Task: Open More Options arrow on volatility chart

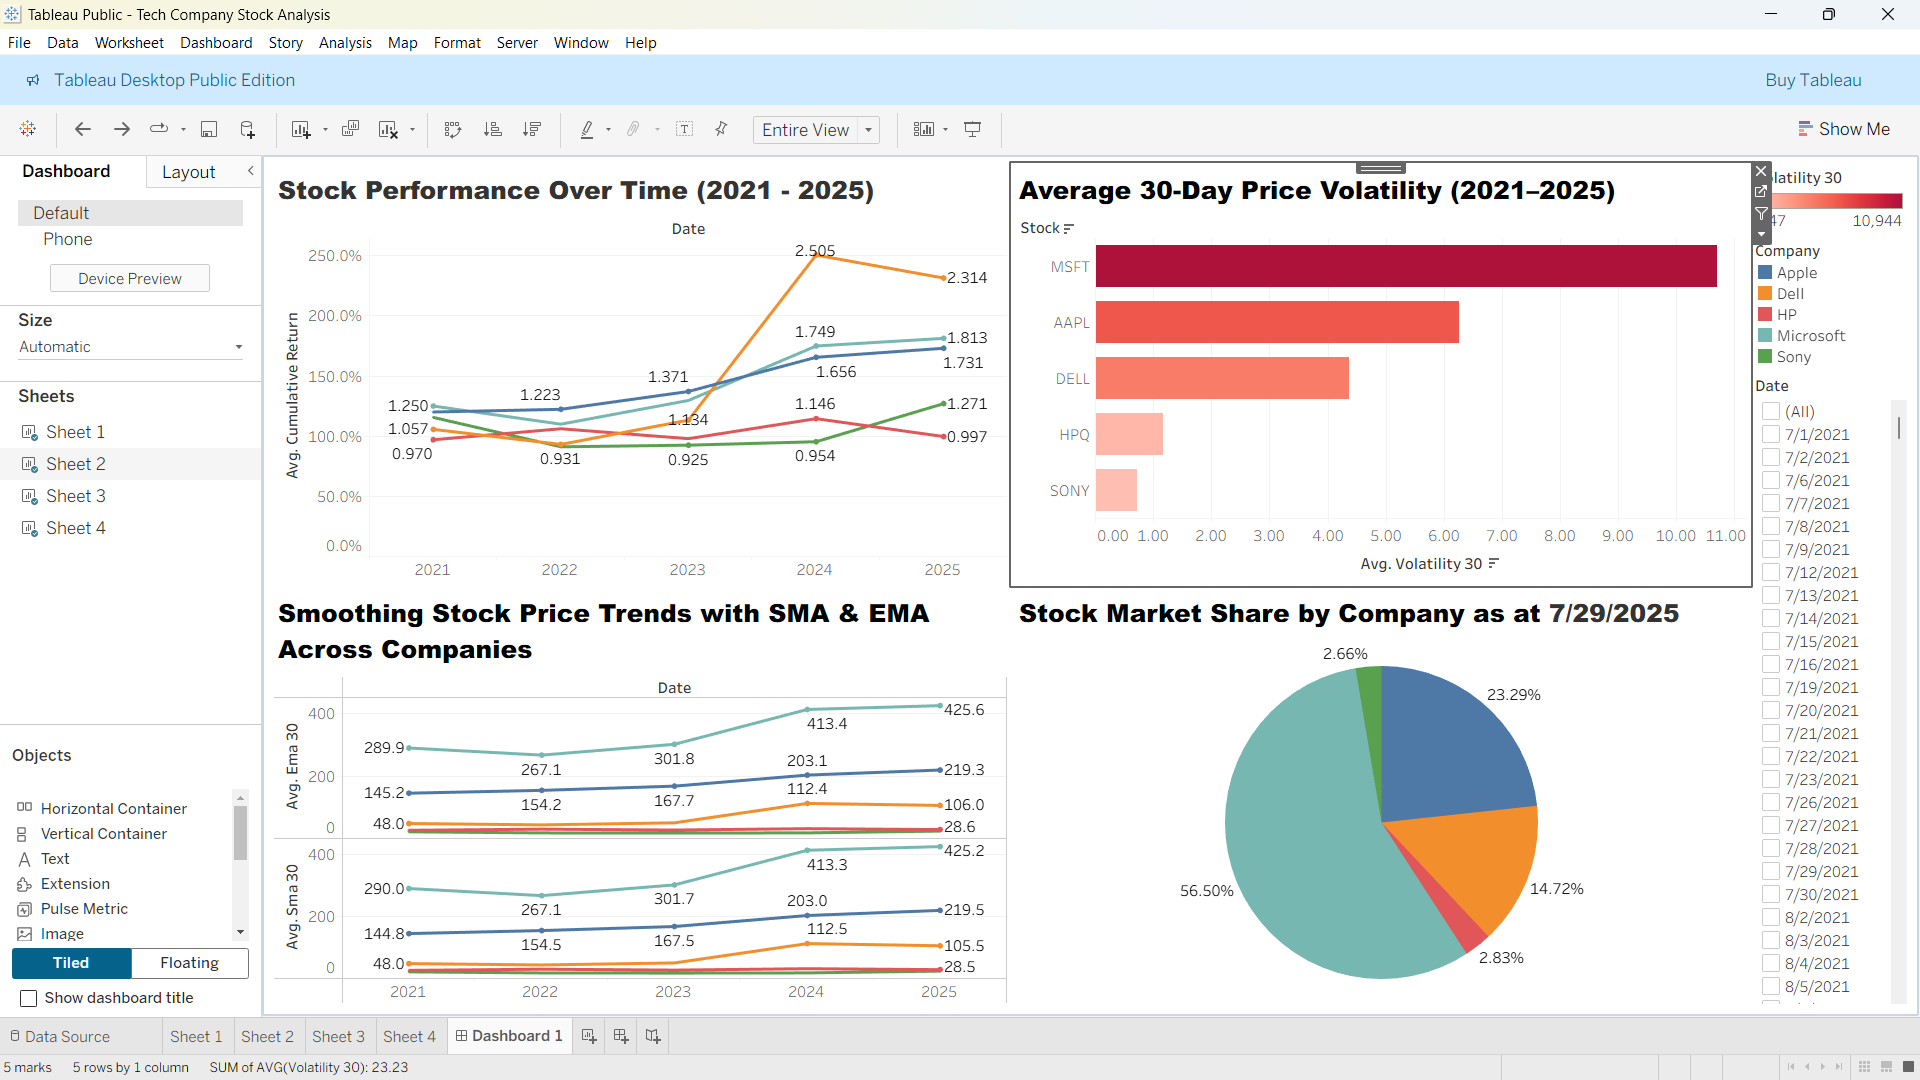Action: (1762, 235)
